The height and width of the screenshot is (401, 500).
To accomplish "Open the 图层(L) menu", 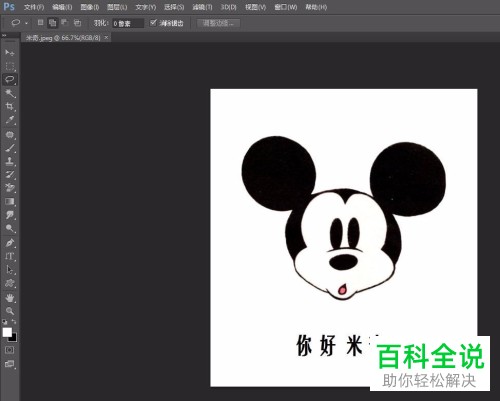I will (117, 7).
